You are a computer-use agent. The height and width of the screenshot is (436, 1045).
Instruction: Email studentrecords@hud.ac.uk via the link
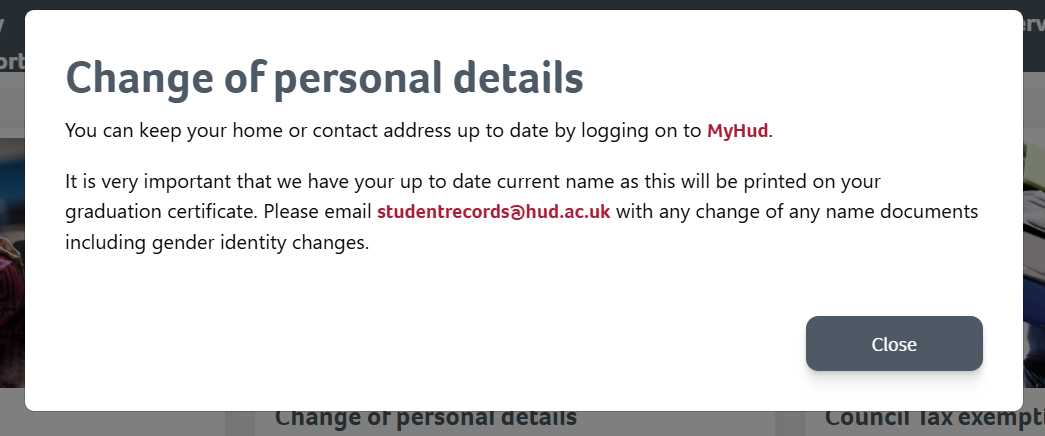point(493,212)
